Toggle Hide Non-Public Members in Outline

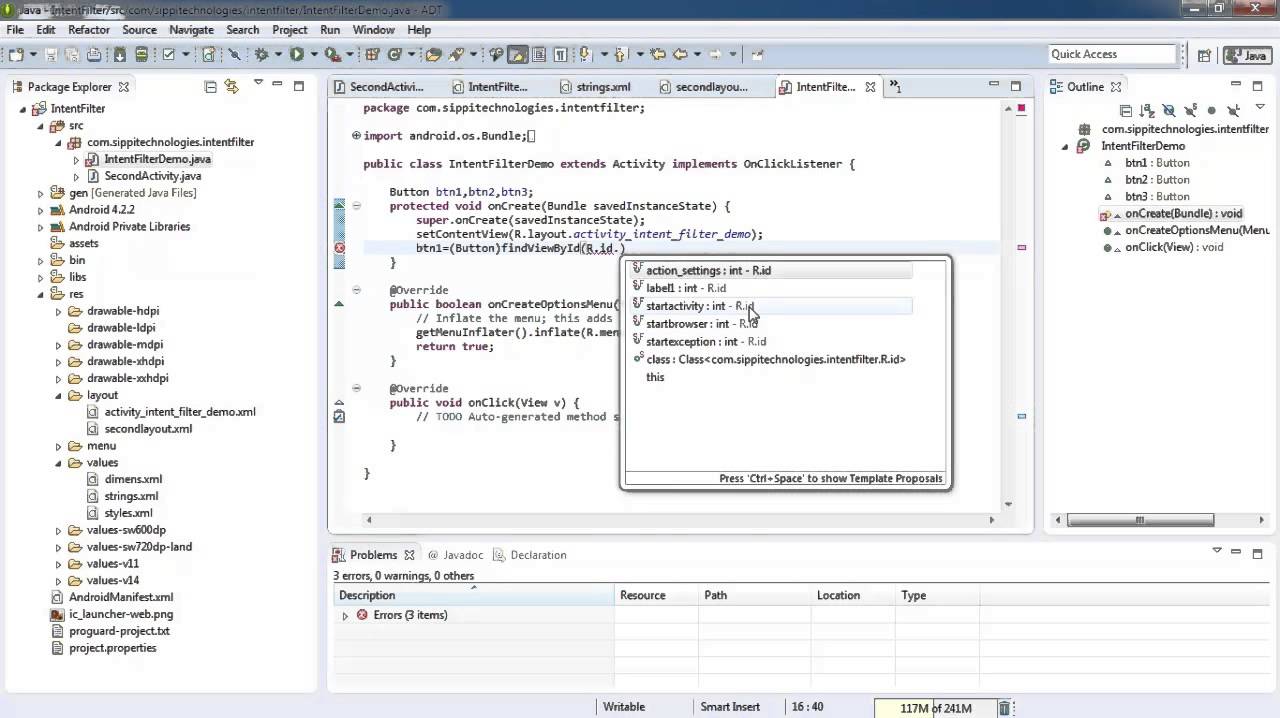(1212, 111)
